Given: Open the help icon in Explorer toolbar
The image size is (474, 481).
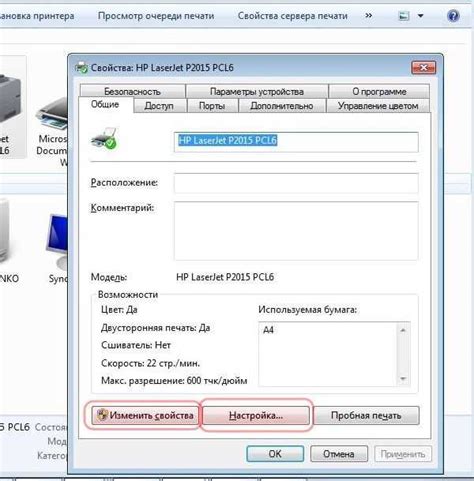Looking at the screenshot, I should coord(453,16).
